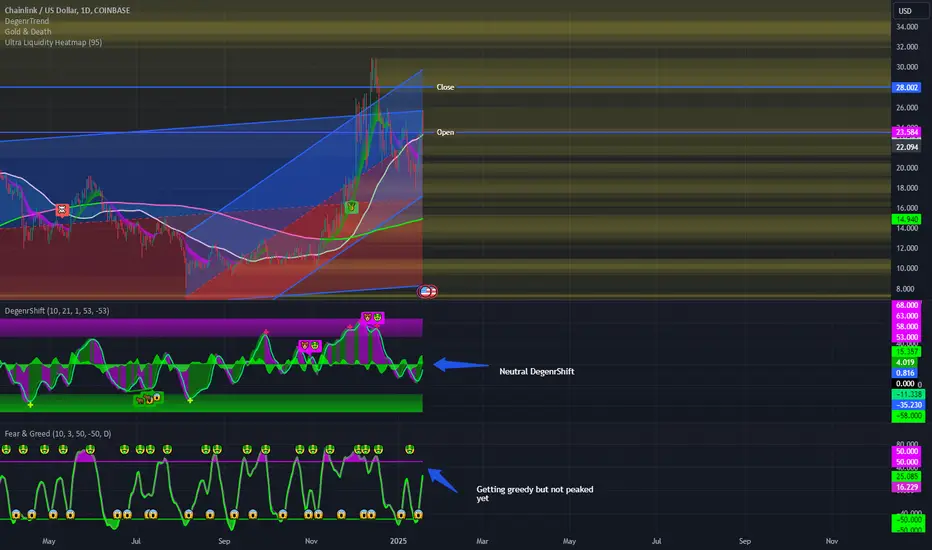Select the Close horizontal line label
The height and width of the screenshot is (550, 932).
pos(445,87)
